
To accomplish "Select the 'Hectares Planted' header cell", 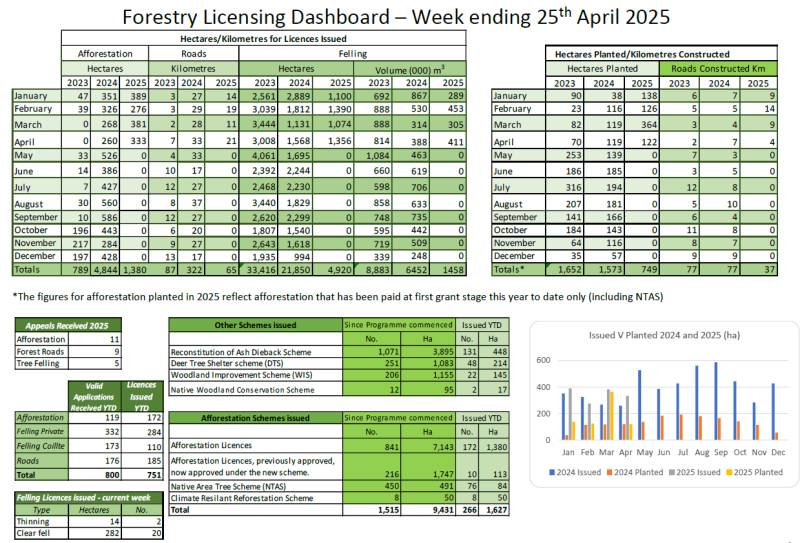I will [600, 68].
